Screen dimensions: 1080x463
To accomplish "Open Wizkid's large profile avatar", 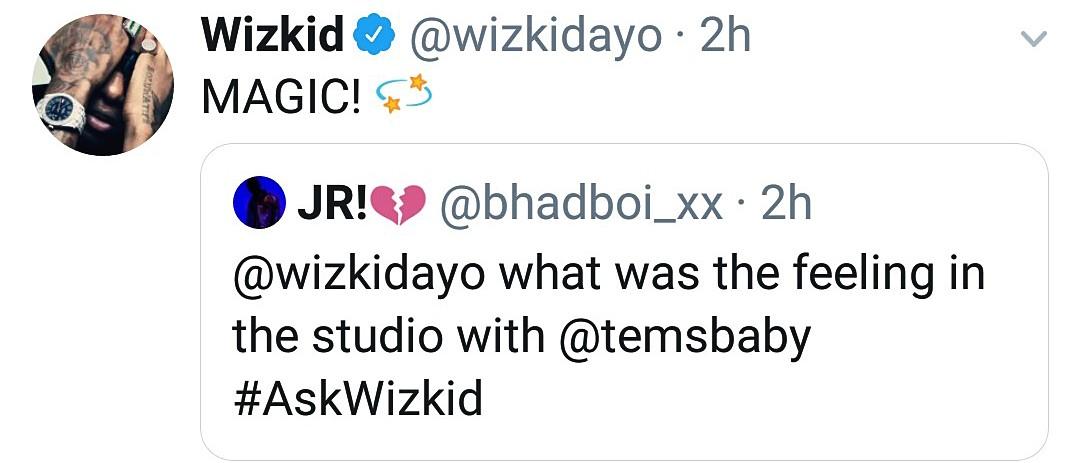I will [x=103, y=84].
